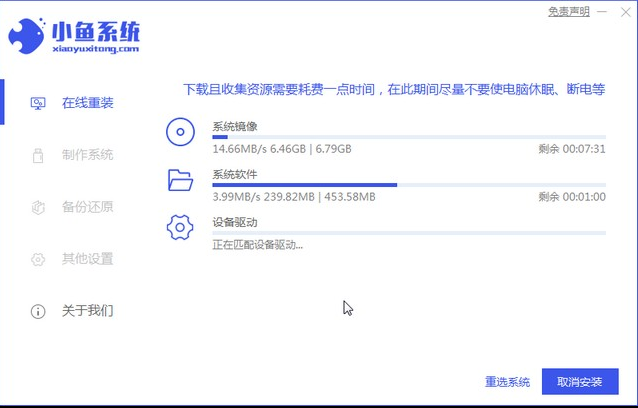Click the 剩余 00:01:00 remaining time
Image resolution: width=638 pixels, height=408 pixels.
[572, 197]
